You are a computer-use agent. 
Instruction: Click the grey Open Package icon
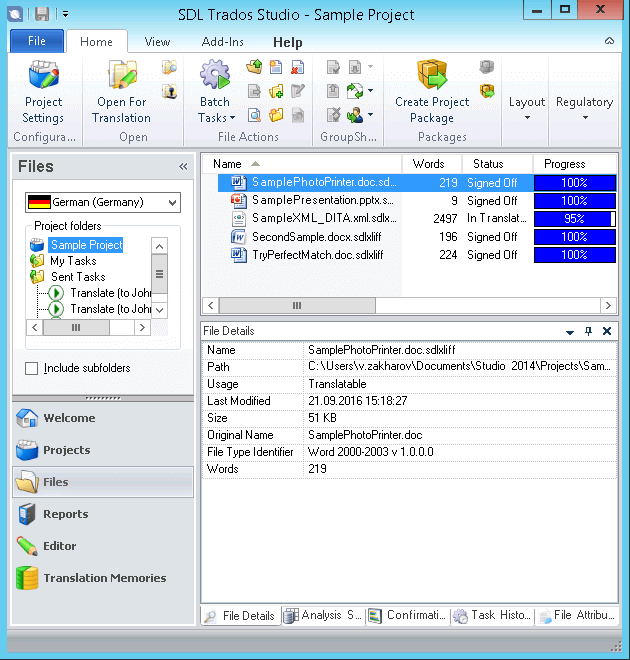(x=486, y=67)
